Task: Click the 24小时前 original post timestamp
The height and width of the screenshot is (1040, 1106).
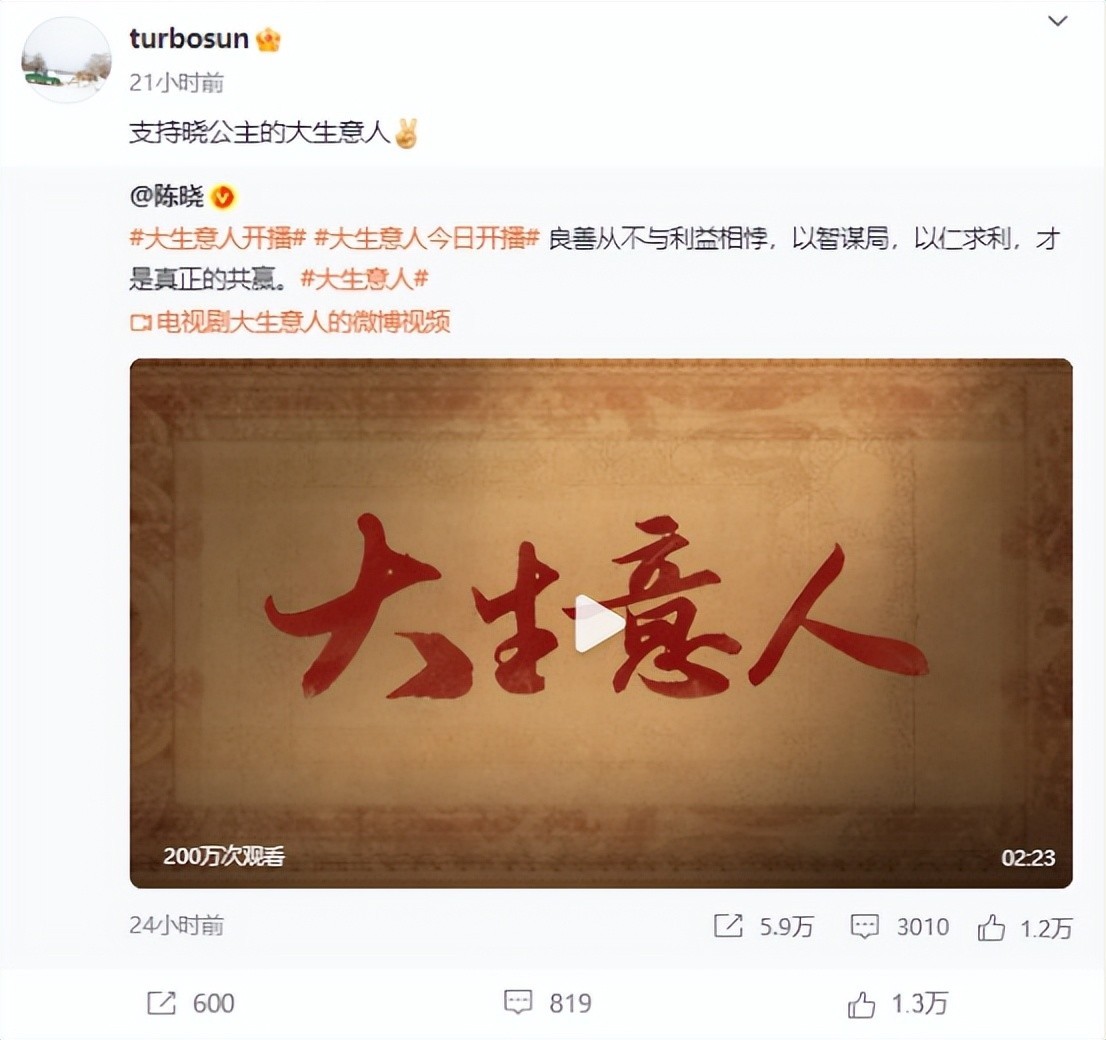Action: pos(176,925)
